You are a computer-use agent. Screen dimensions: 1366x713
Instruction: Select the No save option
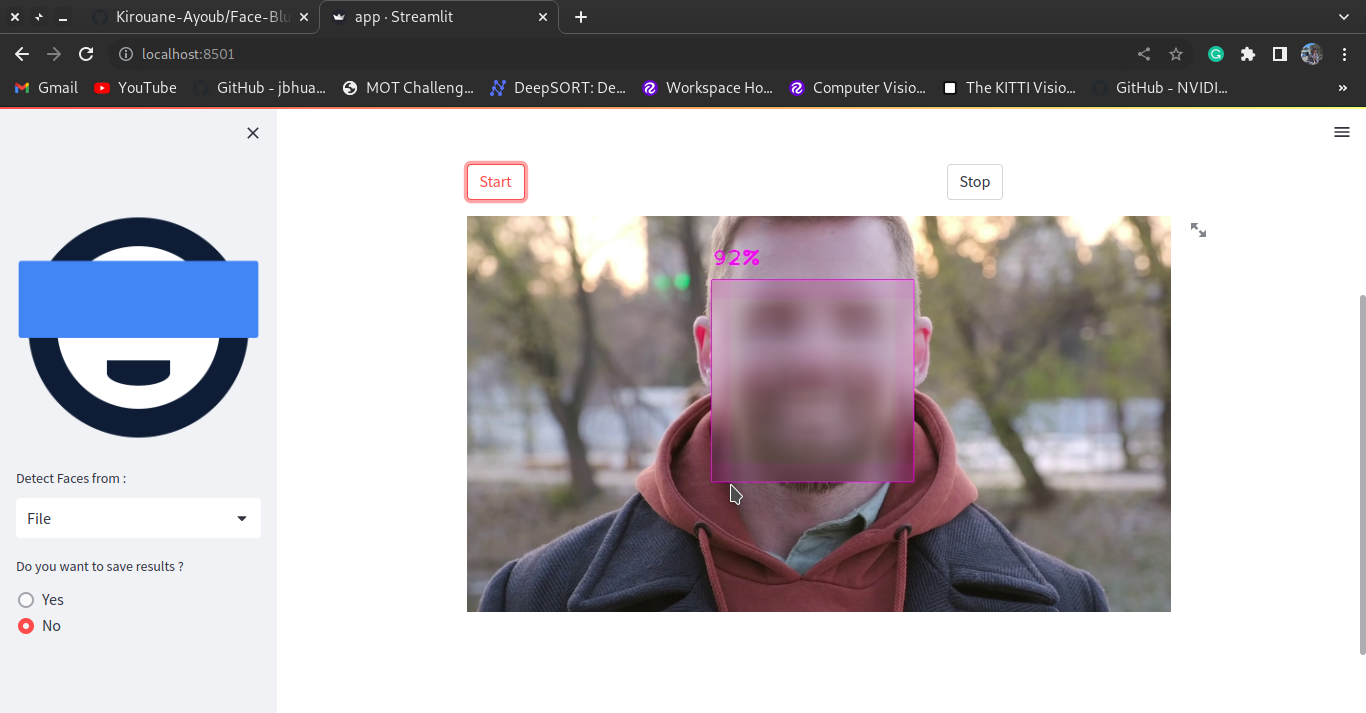pos(27,625)
